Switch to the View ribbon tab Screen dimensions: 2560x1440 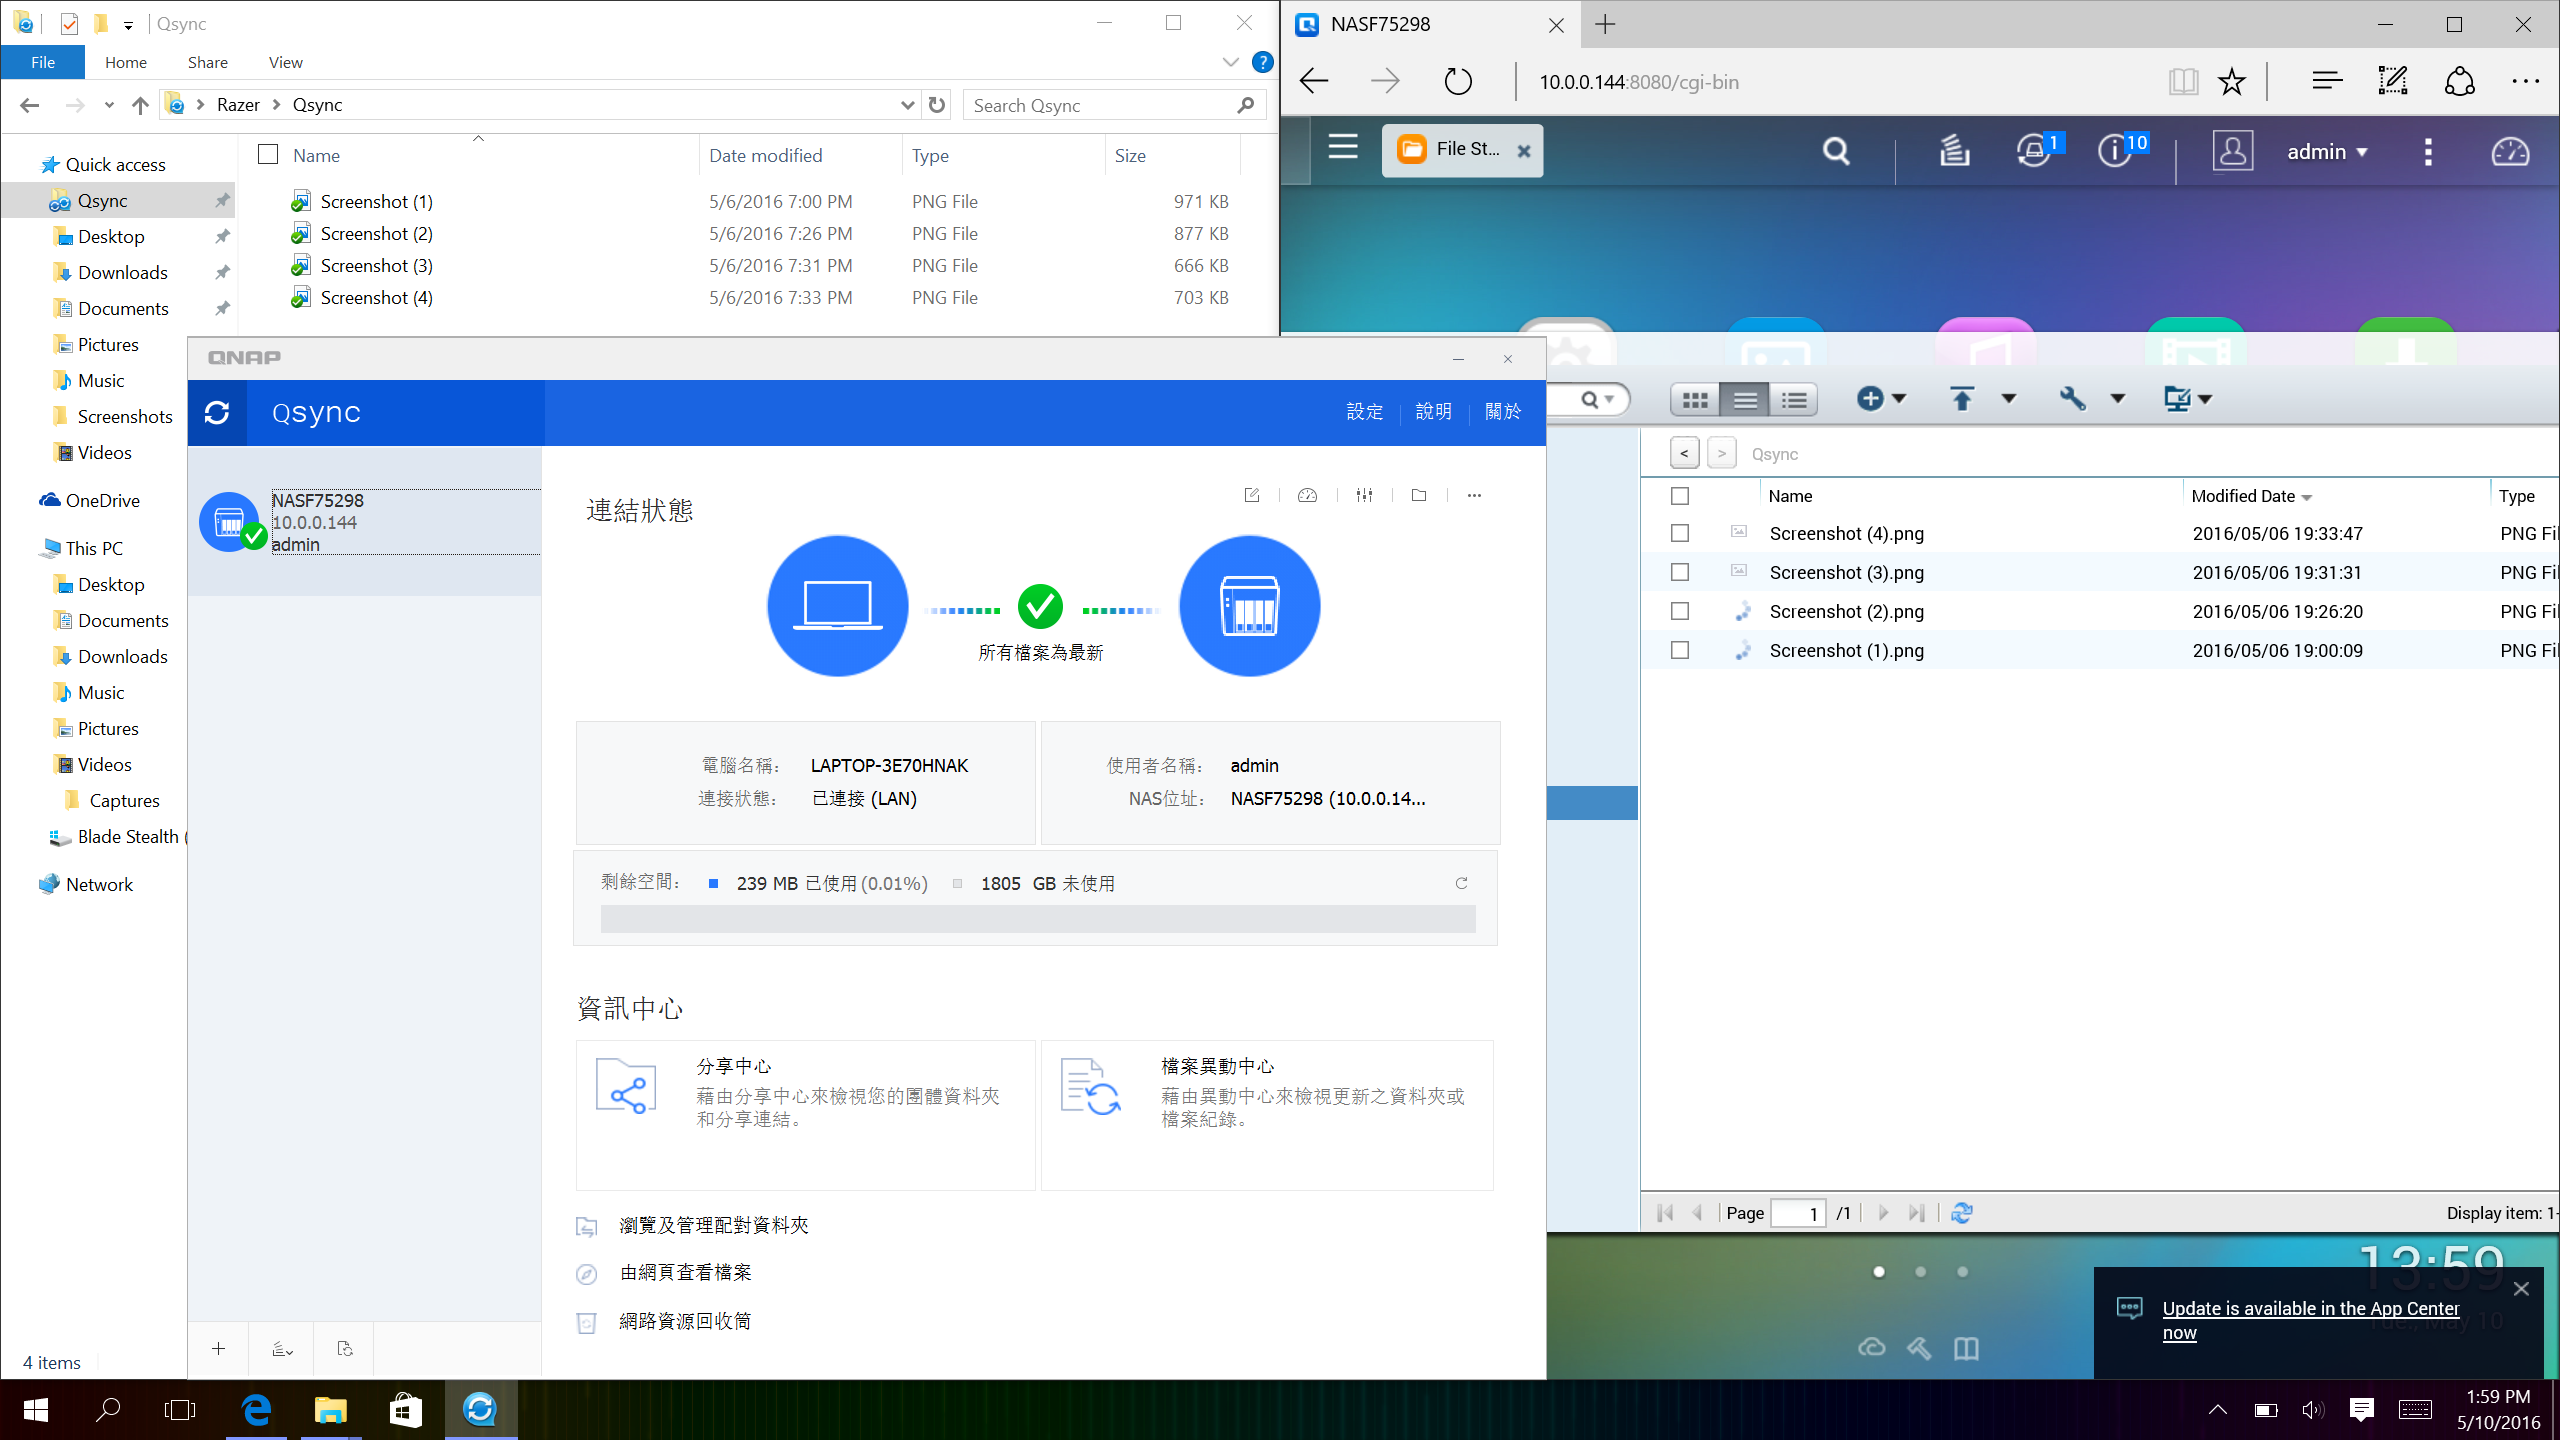pos(286,62)
